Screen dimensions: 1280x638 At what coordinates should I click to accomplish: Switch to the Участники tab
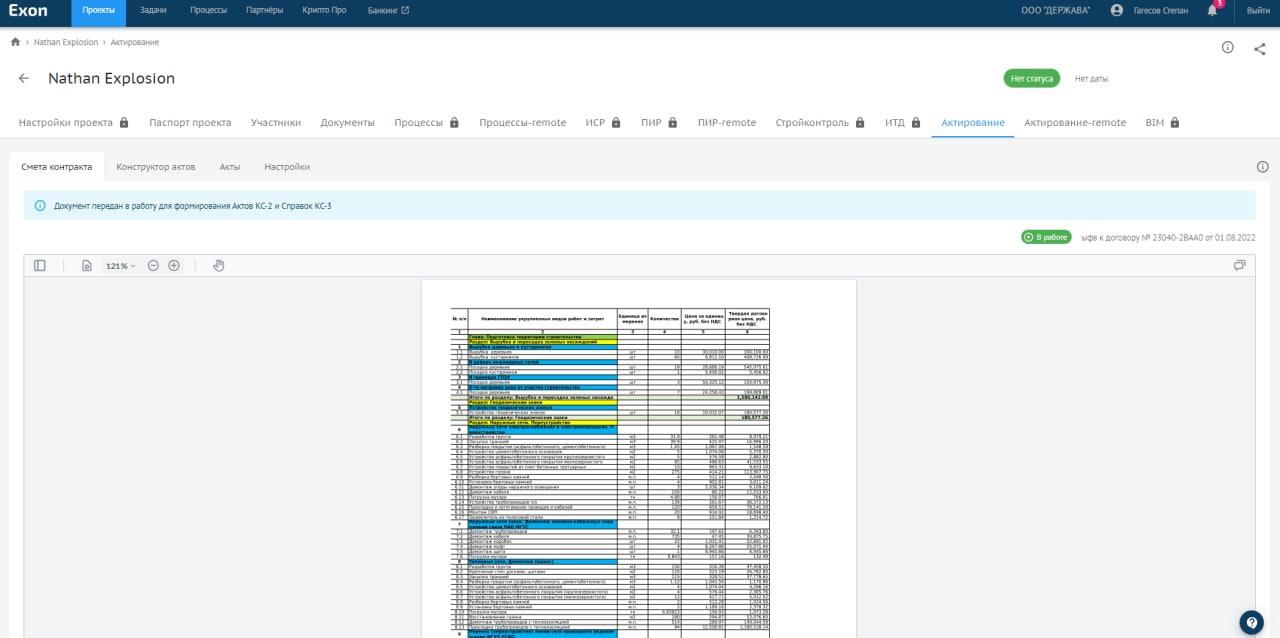coord(276,123)
